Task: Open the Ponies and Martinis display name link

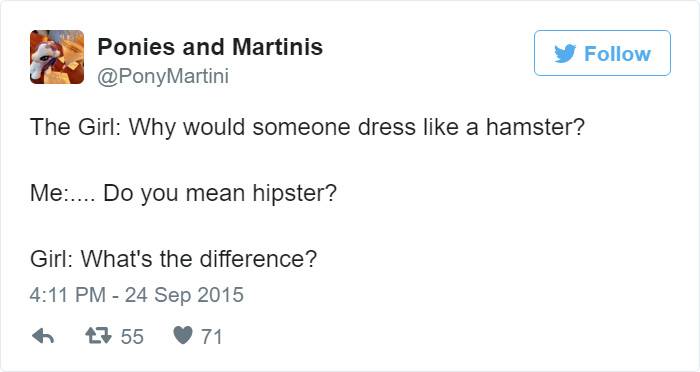Action: pos(210,46)
